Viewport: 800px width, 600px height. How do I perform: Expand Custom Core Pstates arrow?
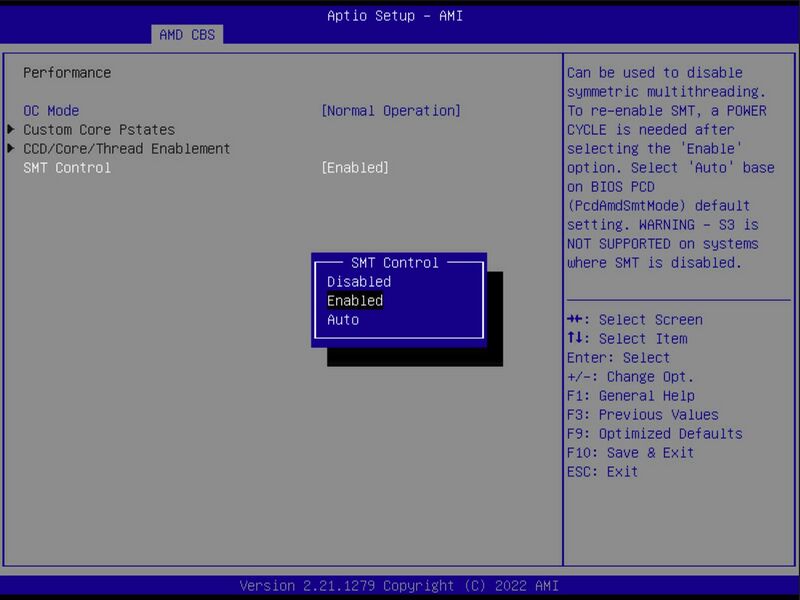coord(11,130)
